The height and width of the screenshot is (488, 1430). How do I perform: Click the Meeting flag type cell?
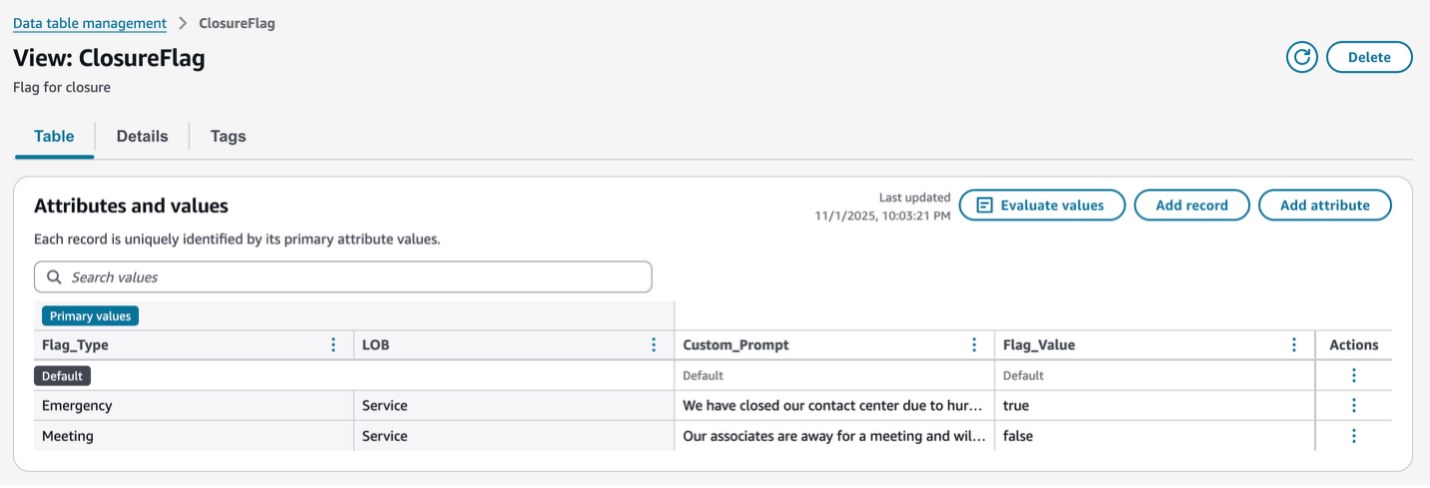click(x=194, y=436)
